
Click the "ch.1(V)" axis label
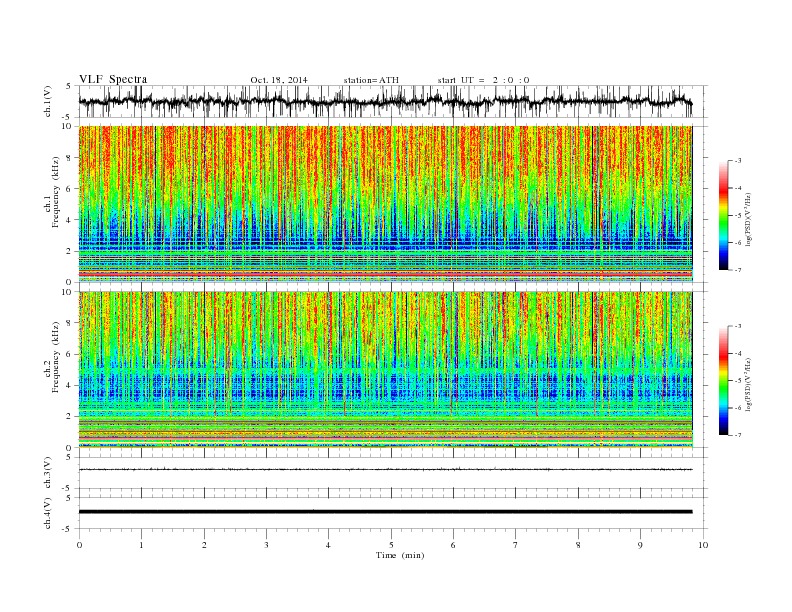(48, 101)
